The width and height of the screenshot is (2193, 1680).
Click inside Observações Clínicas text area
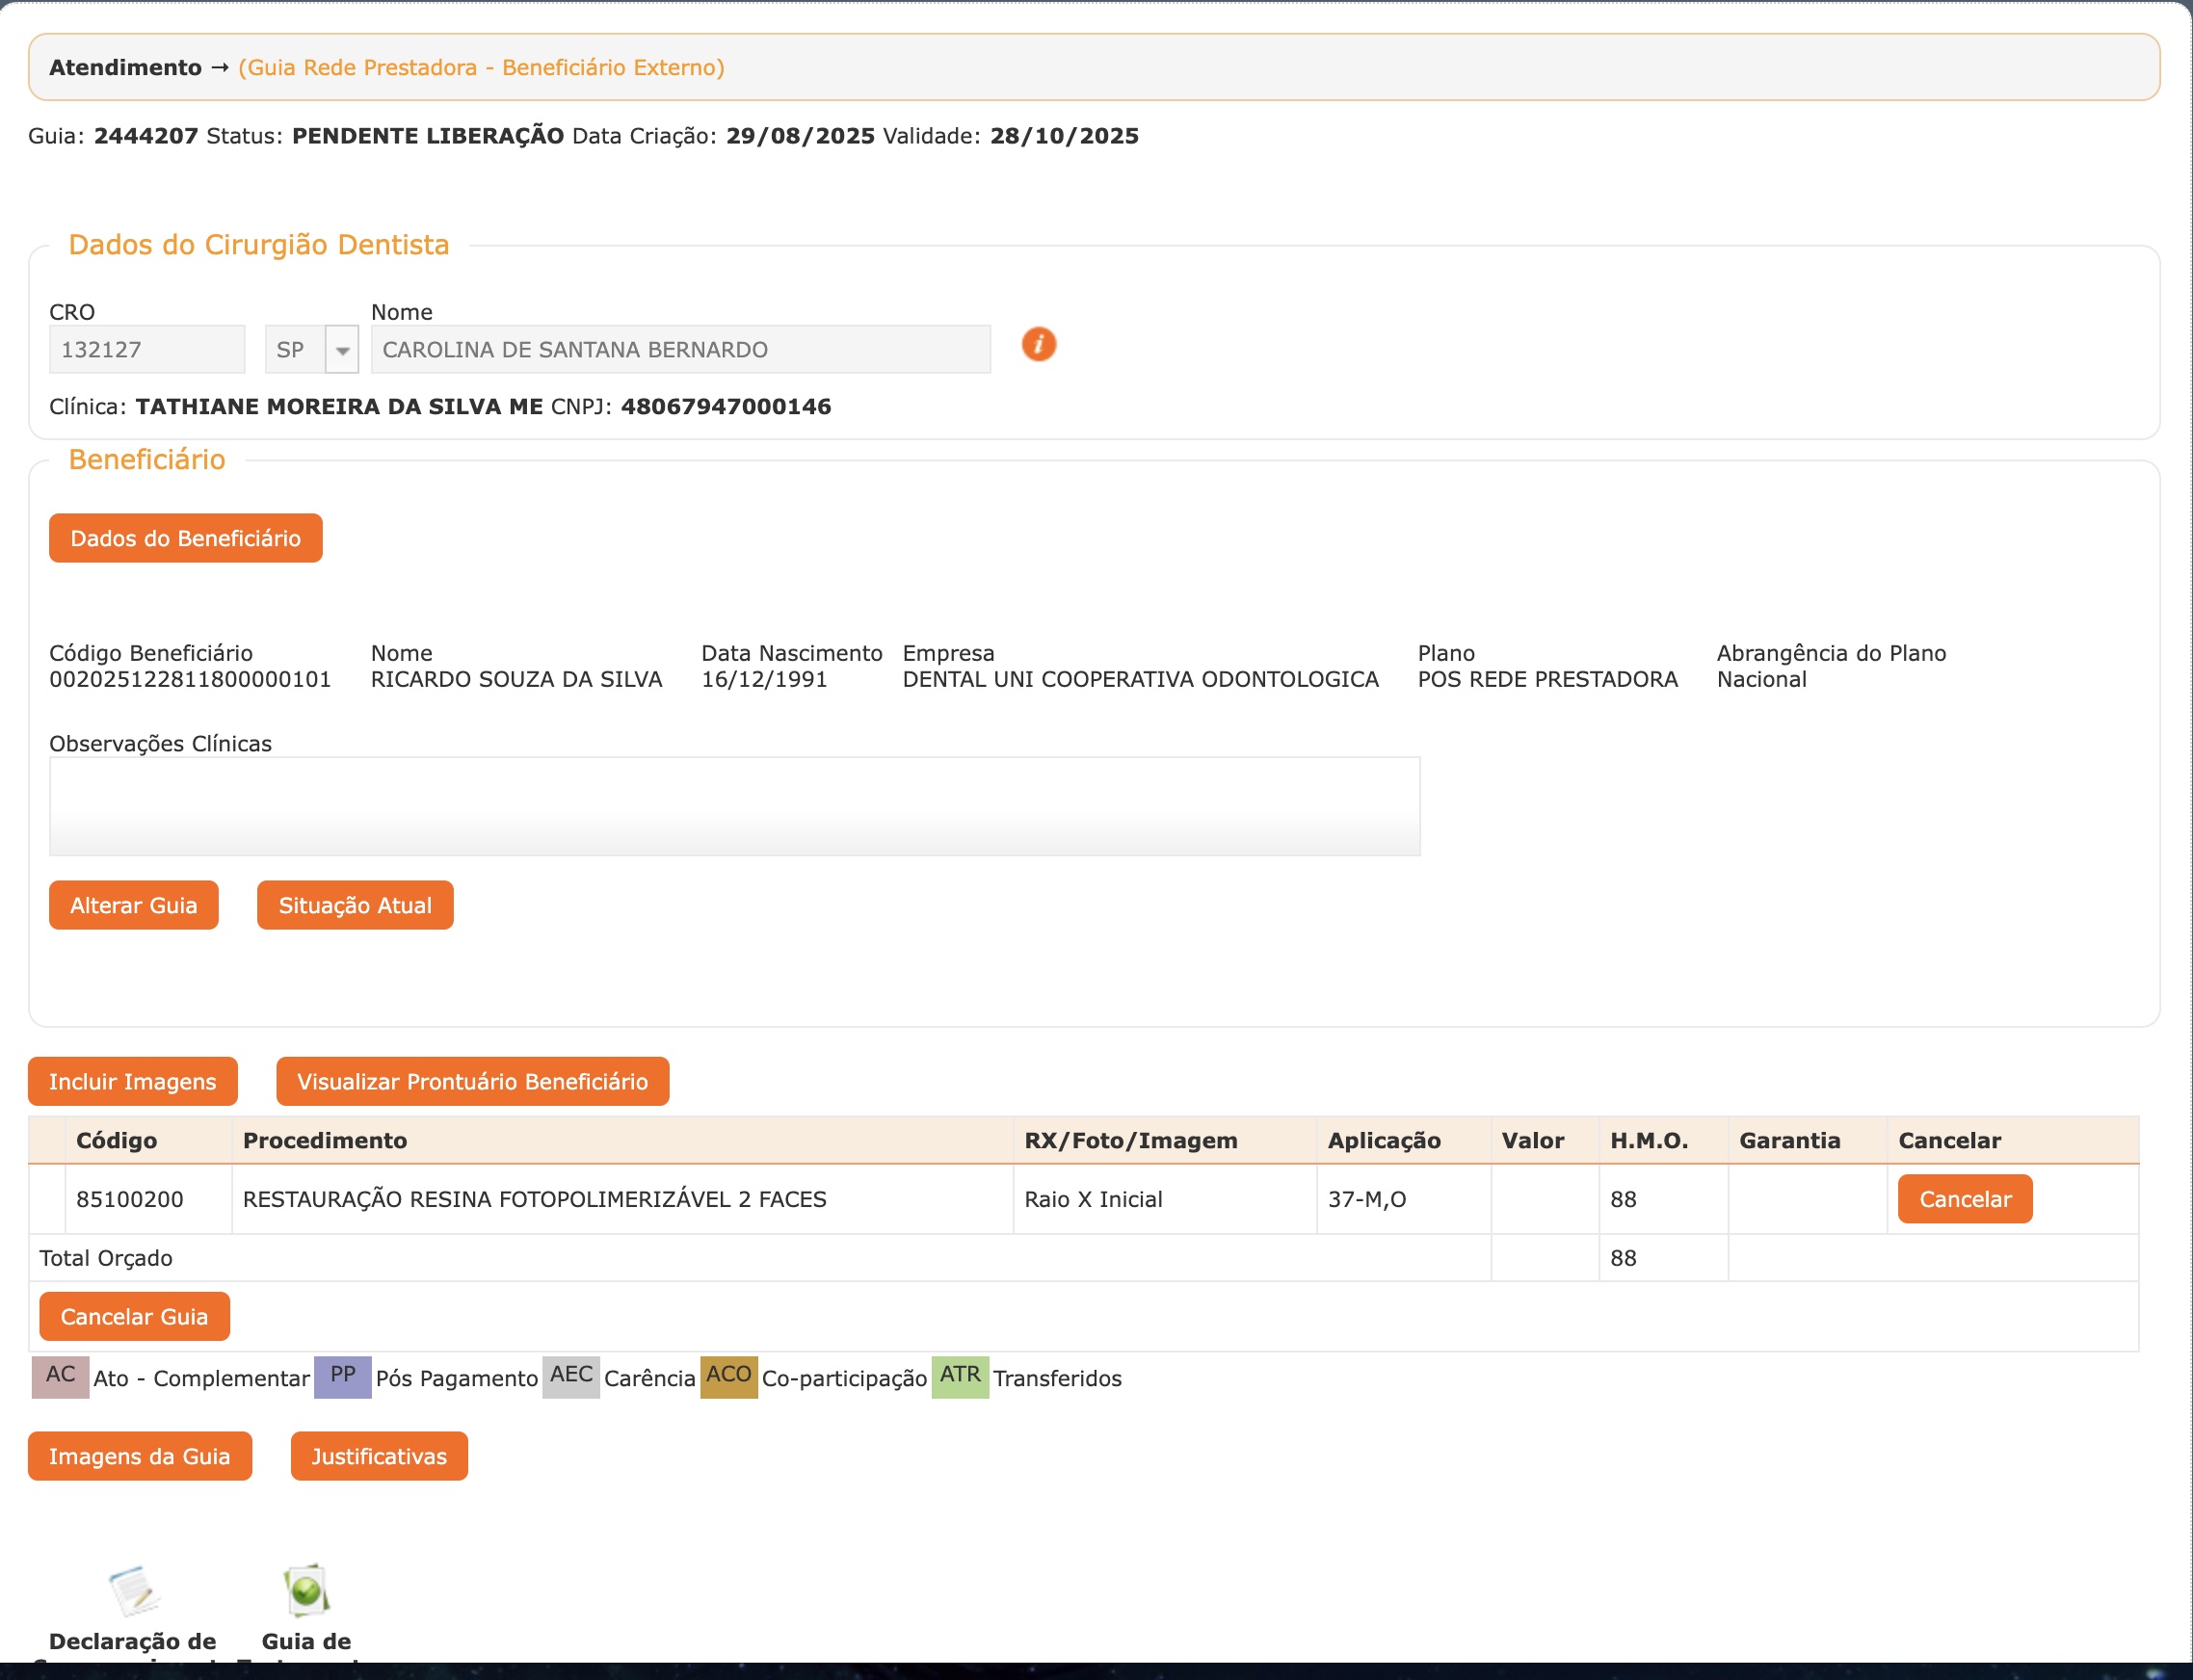coord(734,806)
